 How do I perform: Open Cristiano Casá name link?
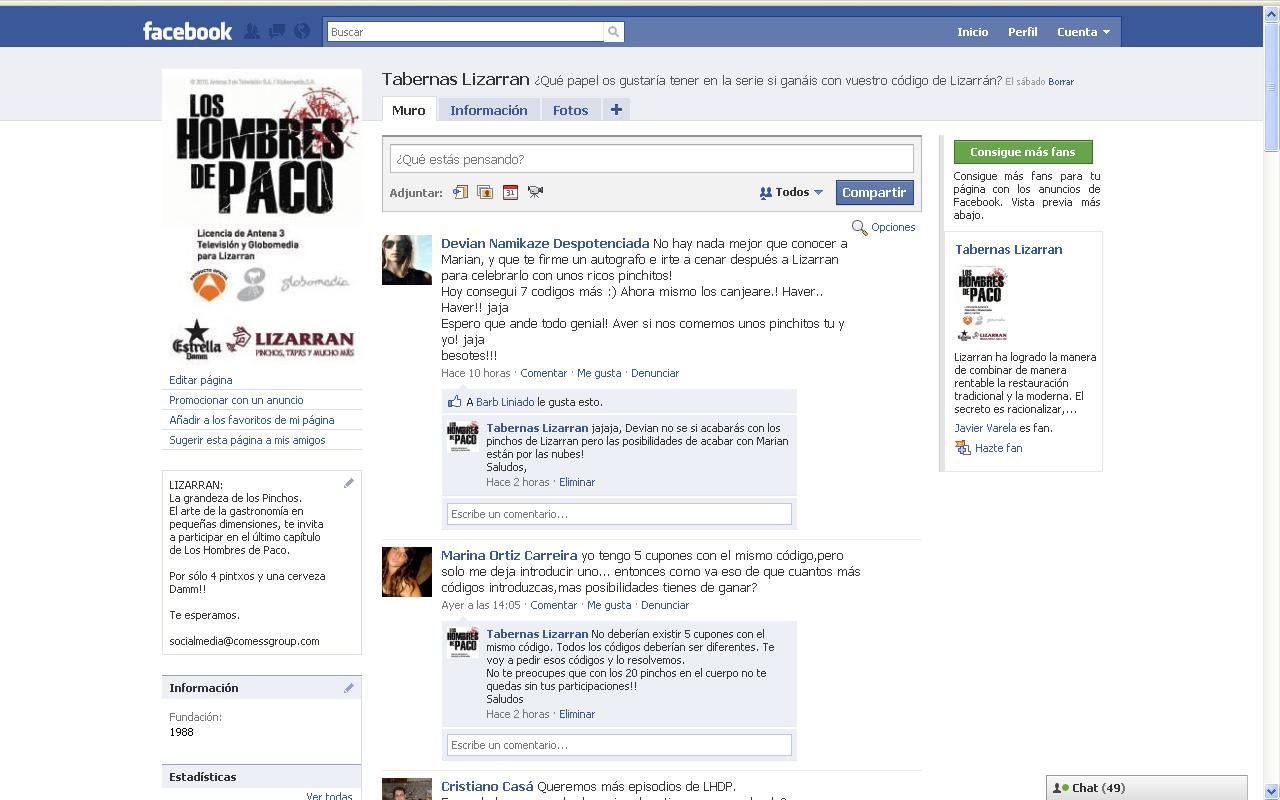tap(487, 787)
